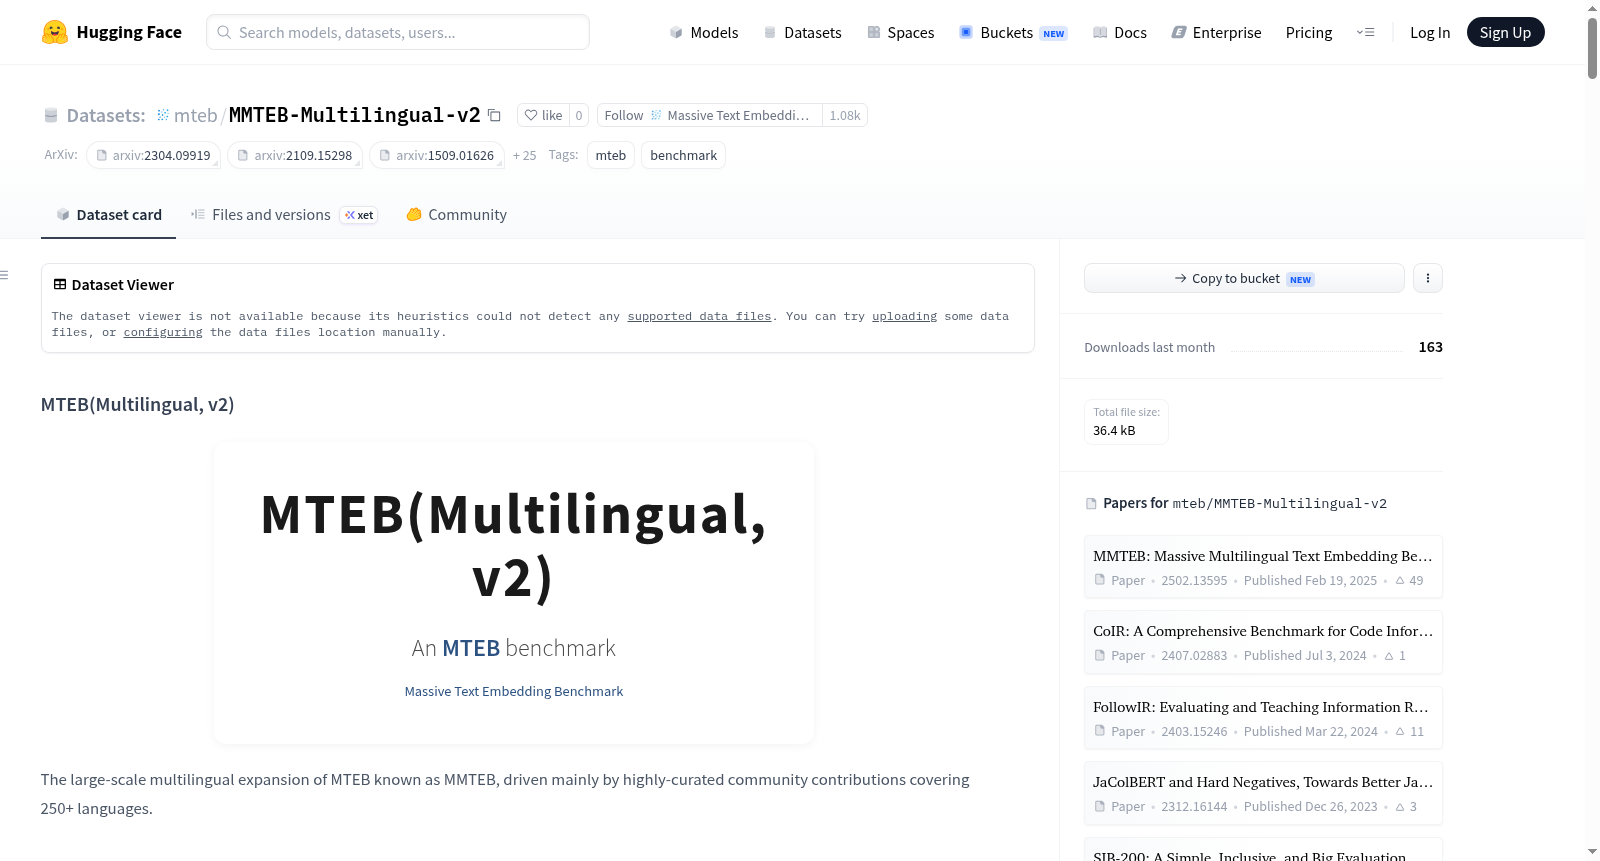The image size is (1600, 861).
Task: Click the Sign Up button
Action: pos(1505,32)
